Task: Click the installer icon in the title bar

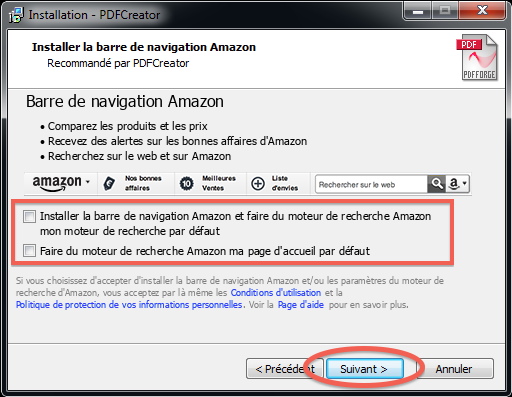Action: tap(16, 15)
